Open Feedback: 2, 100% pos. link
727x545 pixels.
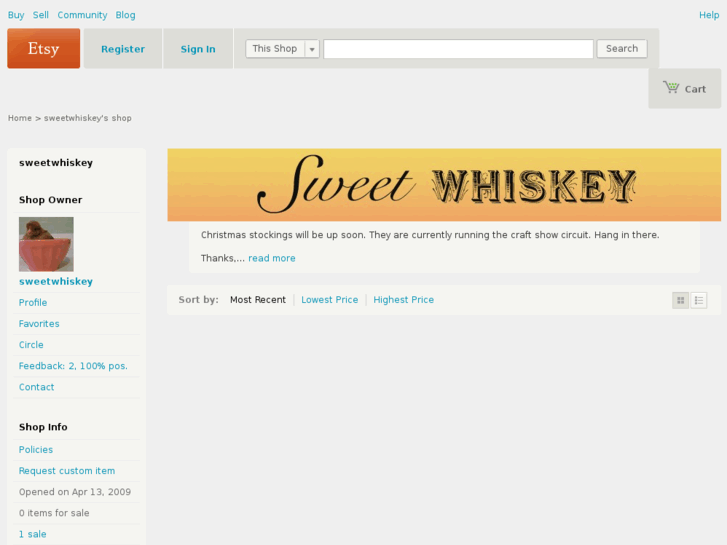pyautogui.click(x=73, y=366)
